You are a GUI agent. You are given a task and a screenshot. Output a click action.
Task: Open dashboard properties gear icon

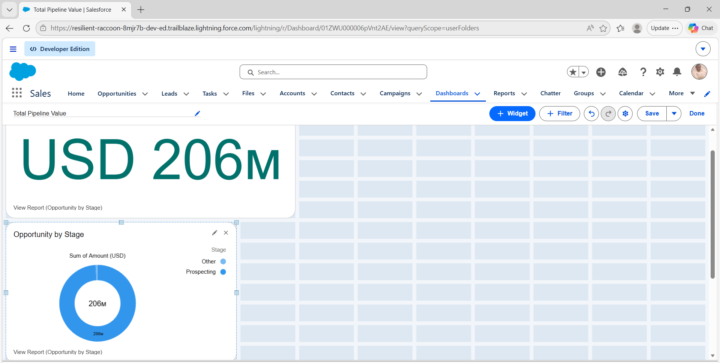(x=625, y=113)
